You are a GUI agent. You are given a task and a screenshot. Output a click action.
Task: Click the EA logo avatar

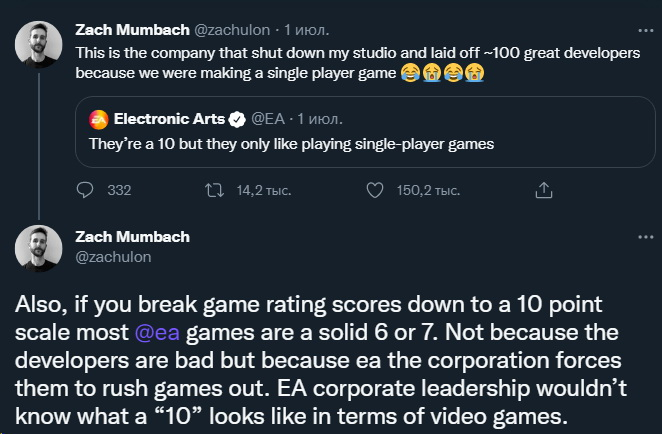point(99,121)
